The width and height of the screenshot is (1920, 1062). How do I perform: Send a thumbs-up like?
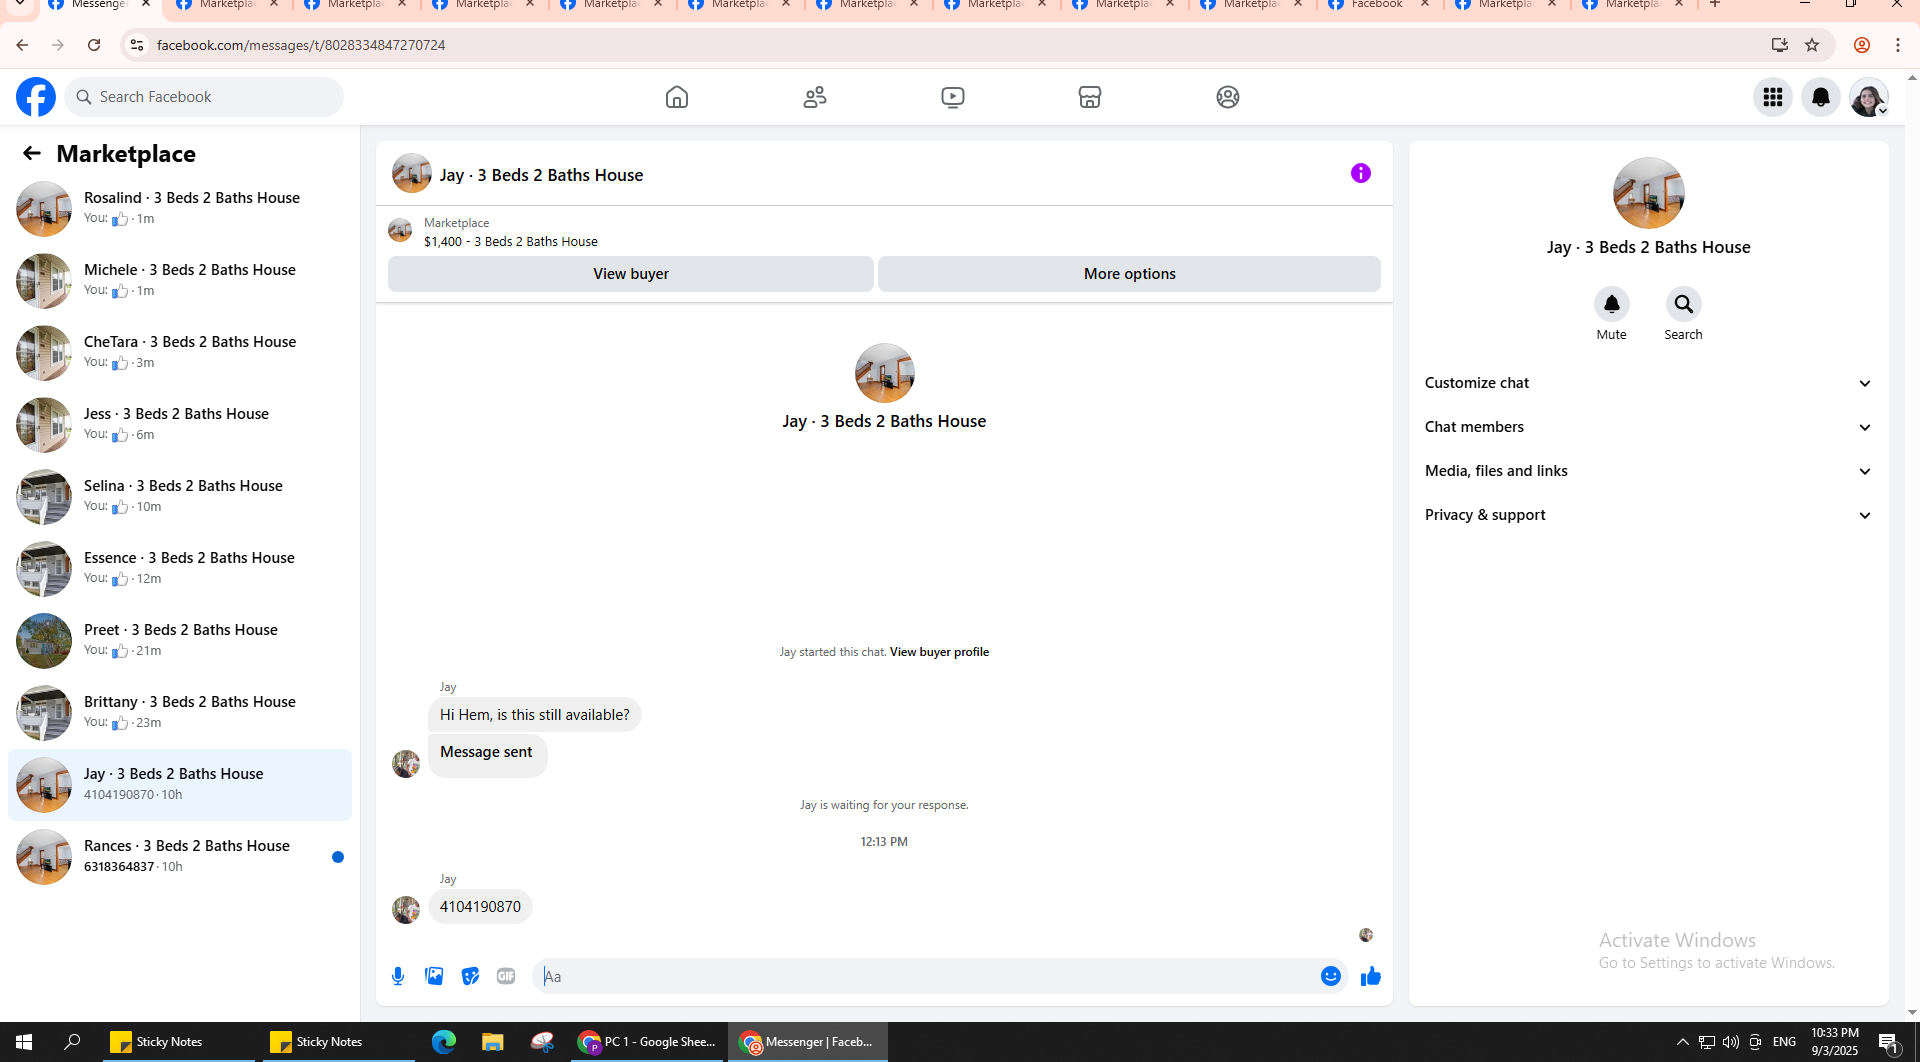[x=1371, y=976]
